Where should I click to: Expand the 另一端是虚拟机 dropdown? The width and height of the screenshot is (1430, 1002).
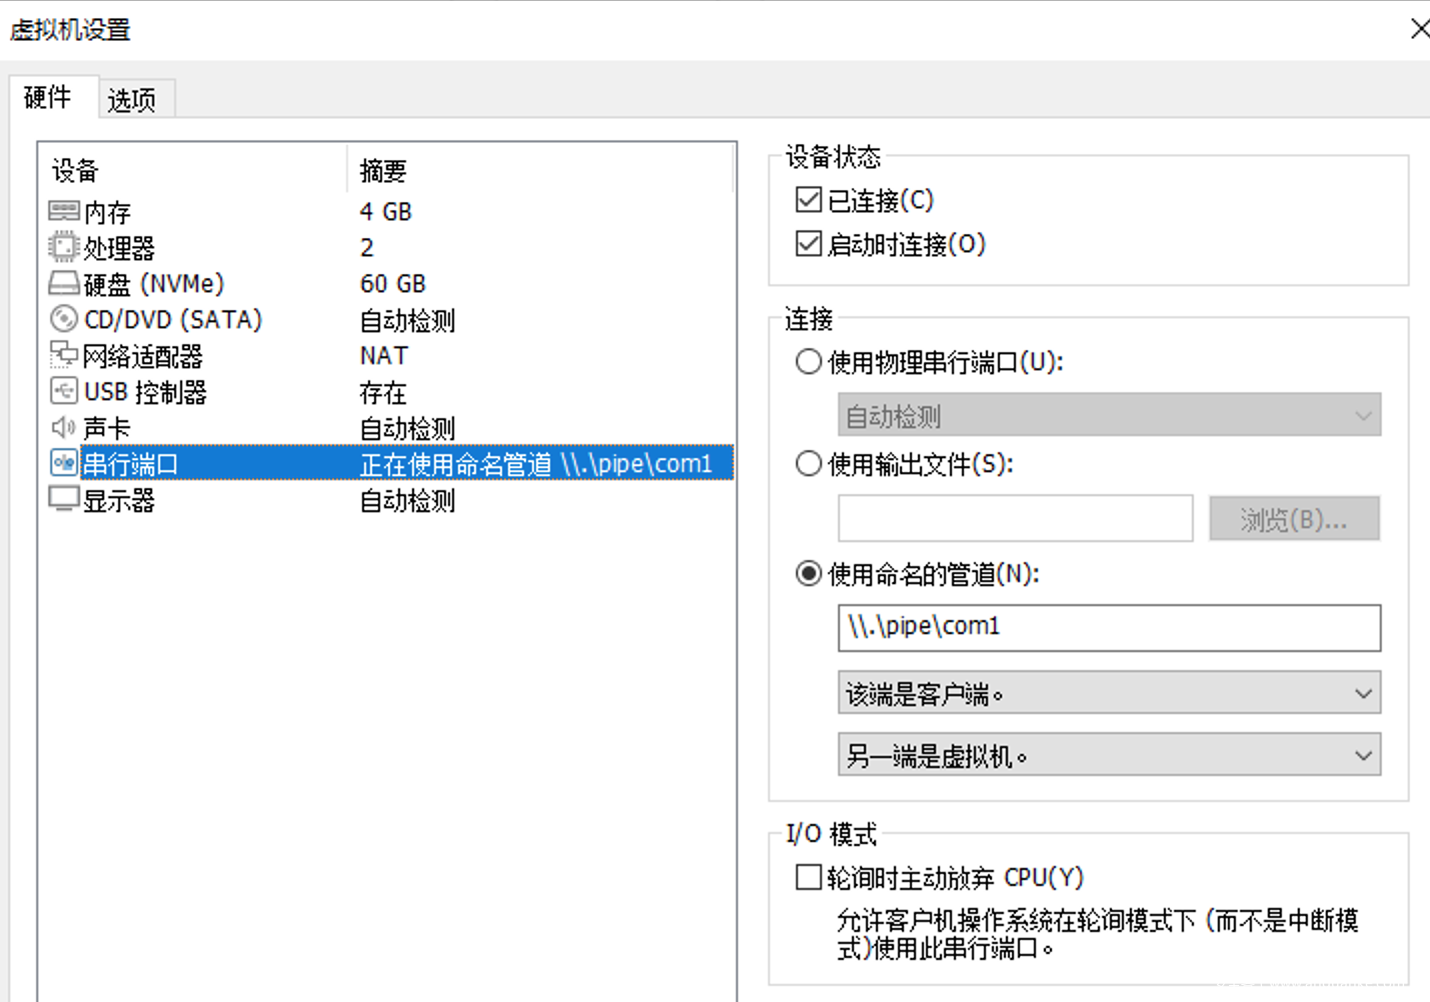tap(1108, 755)
